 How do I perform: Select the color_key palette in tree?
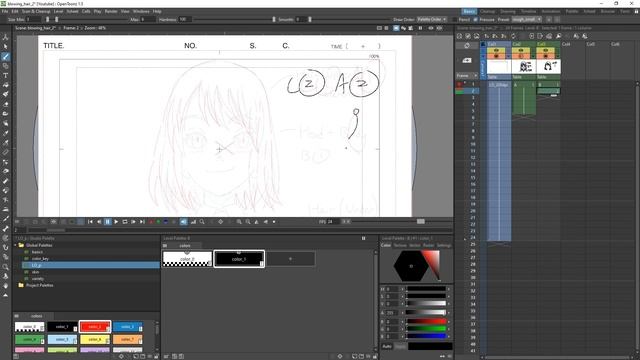pyautogui.click(x=40, y=258)
